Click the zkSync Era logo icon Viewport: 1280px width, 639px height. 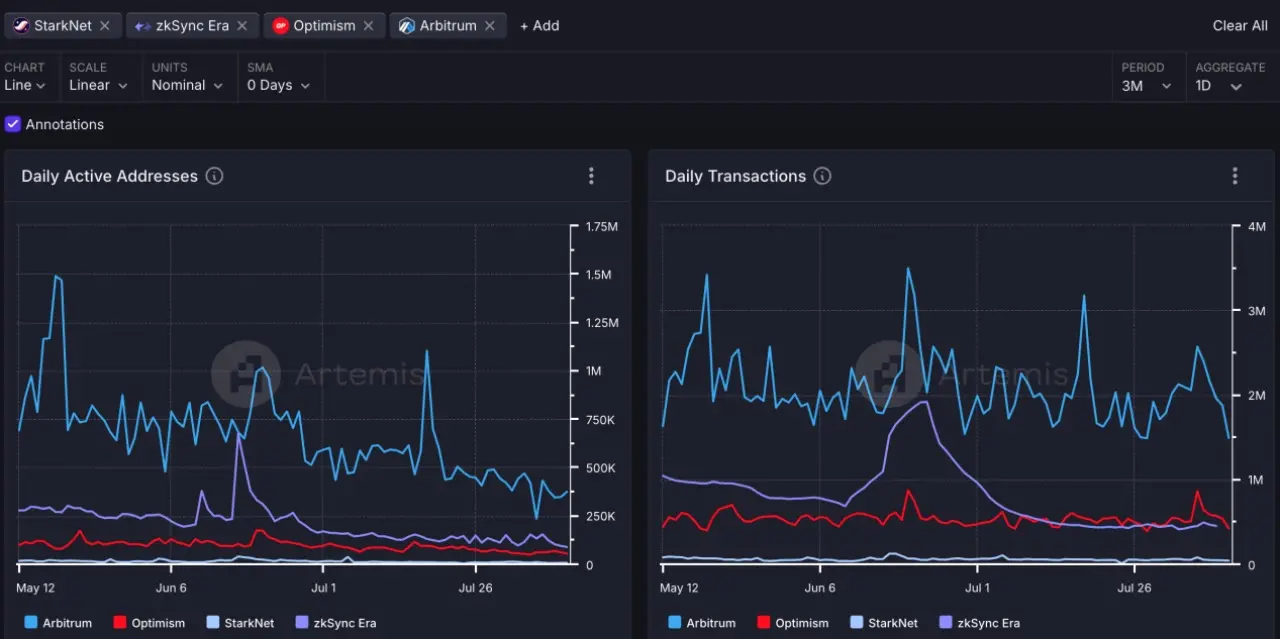pyautogui.click(x=143, y=26)
